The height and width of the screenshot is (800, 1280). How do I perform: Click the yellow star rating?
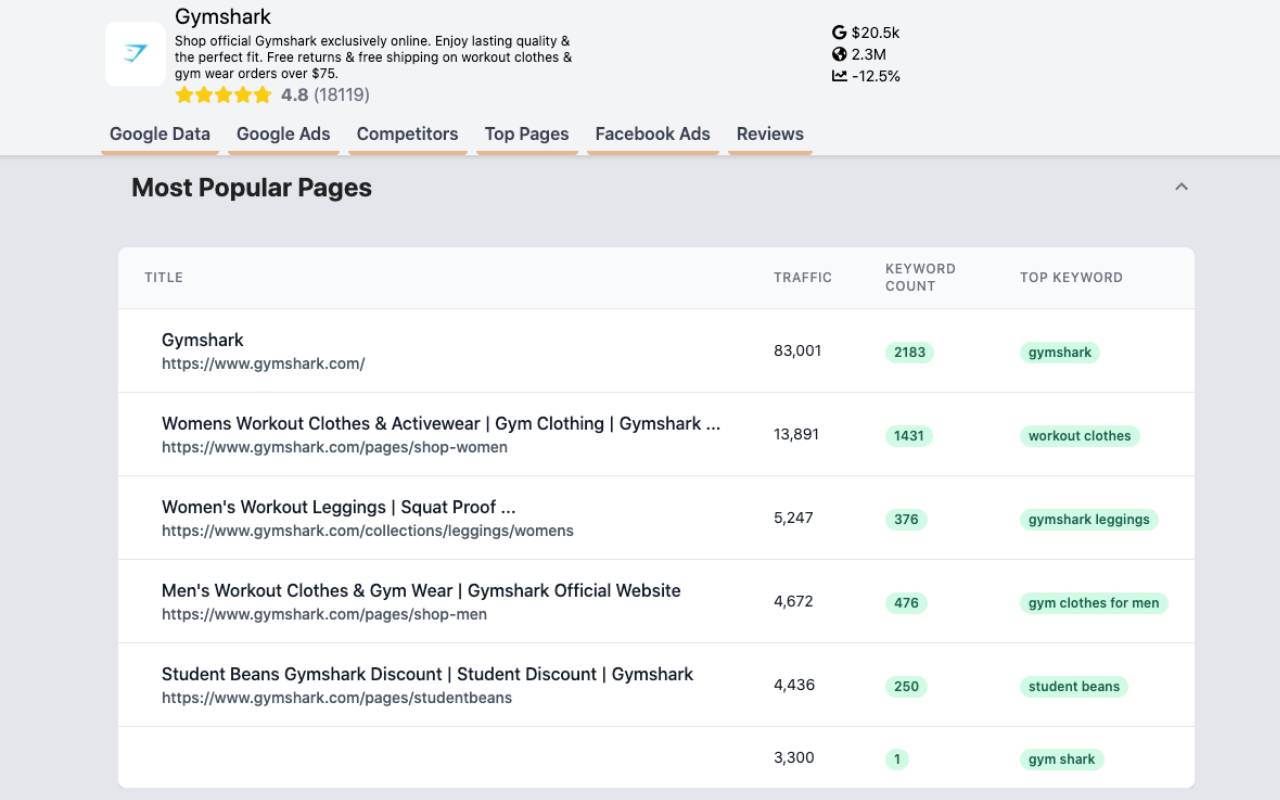point(223,95)
